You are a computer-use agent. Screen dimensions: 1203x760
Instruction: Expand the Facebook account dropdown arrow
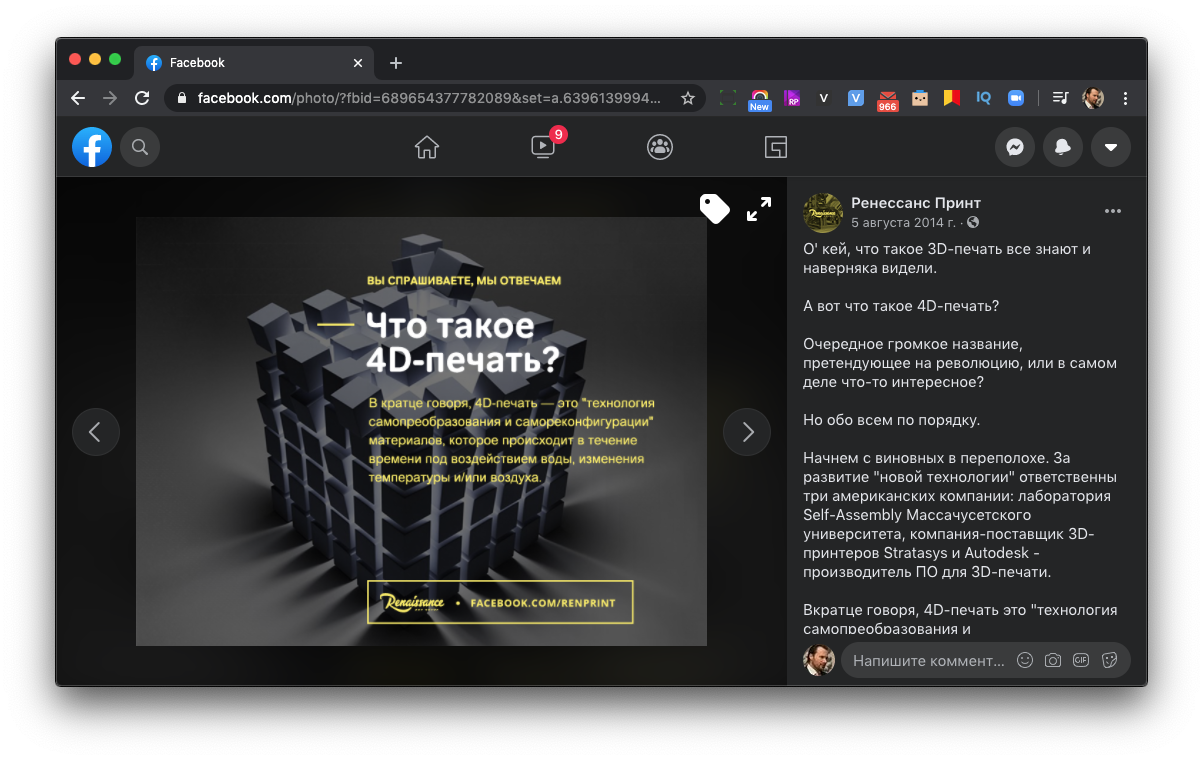1110,147
